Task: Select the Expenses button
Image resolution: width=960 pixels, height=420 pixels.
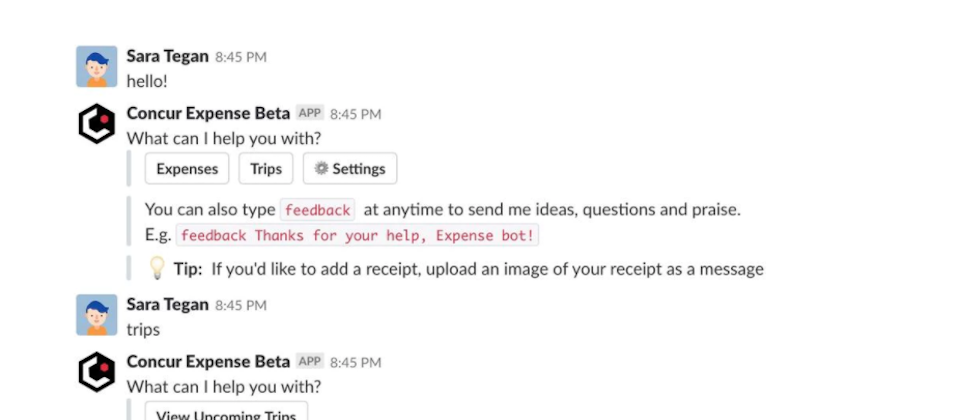Action: tap(187, 168)
